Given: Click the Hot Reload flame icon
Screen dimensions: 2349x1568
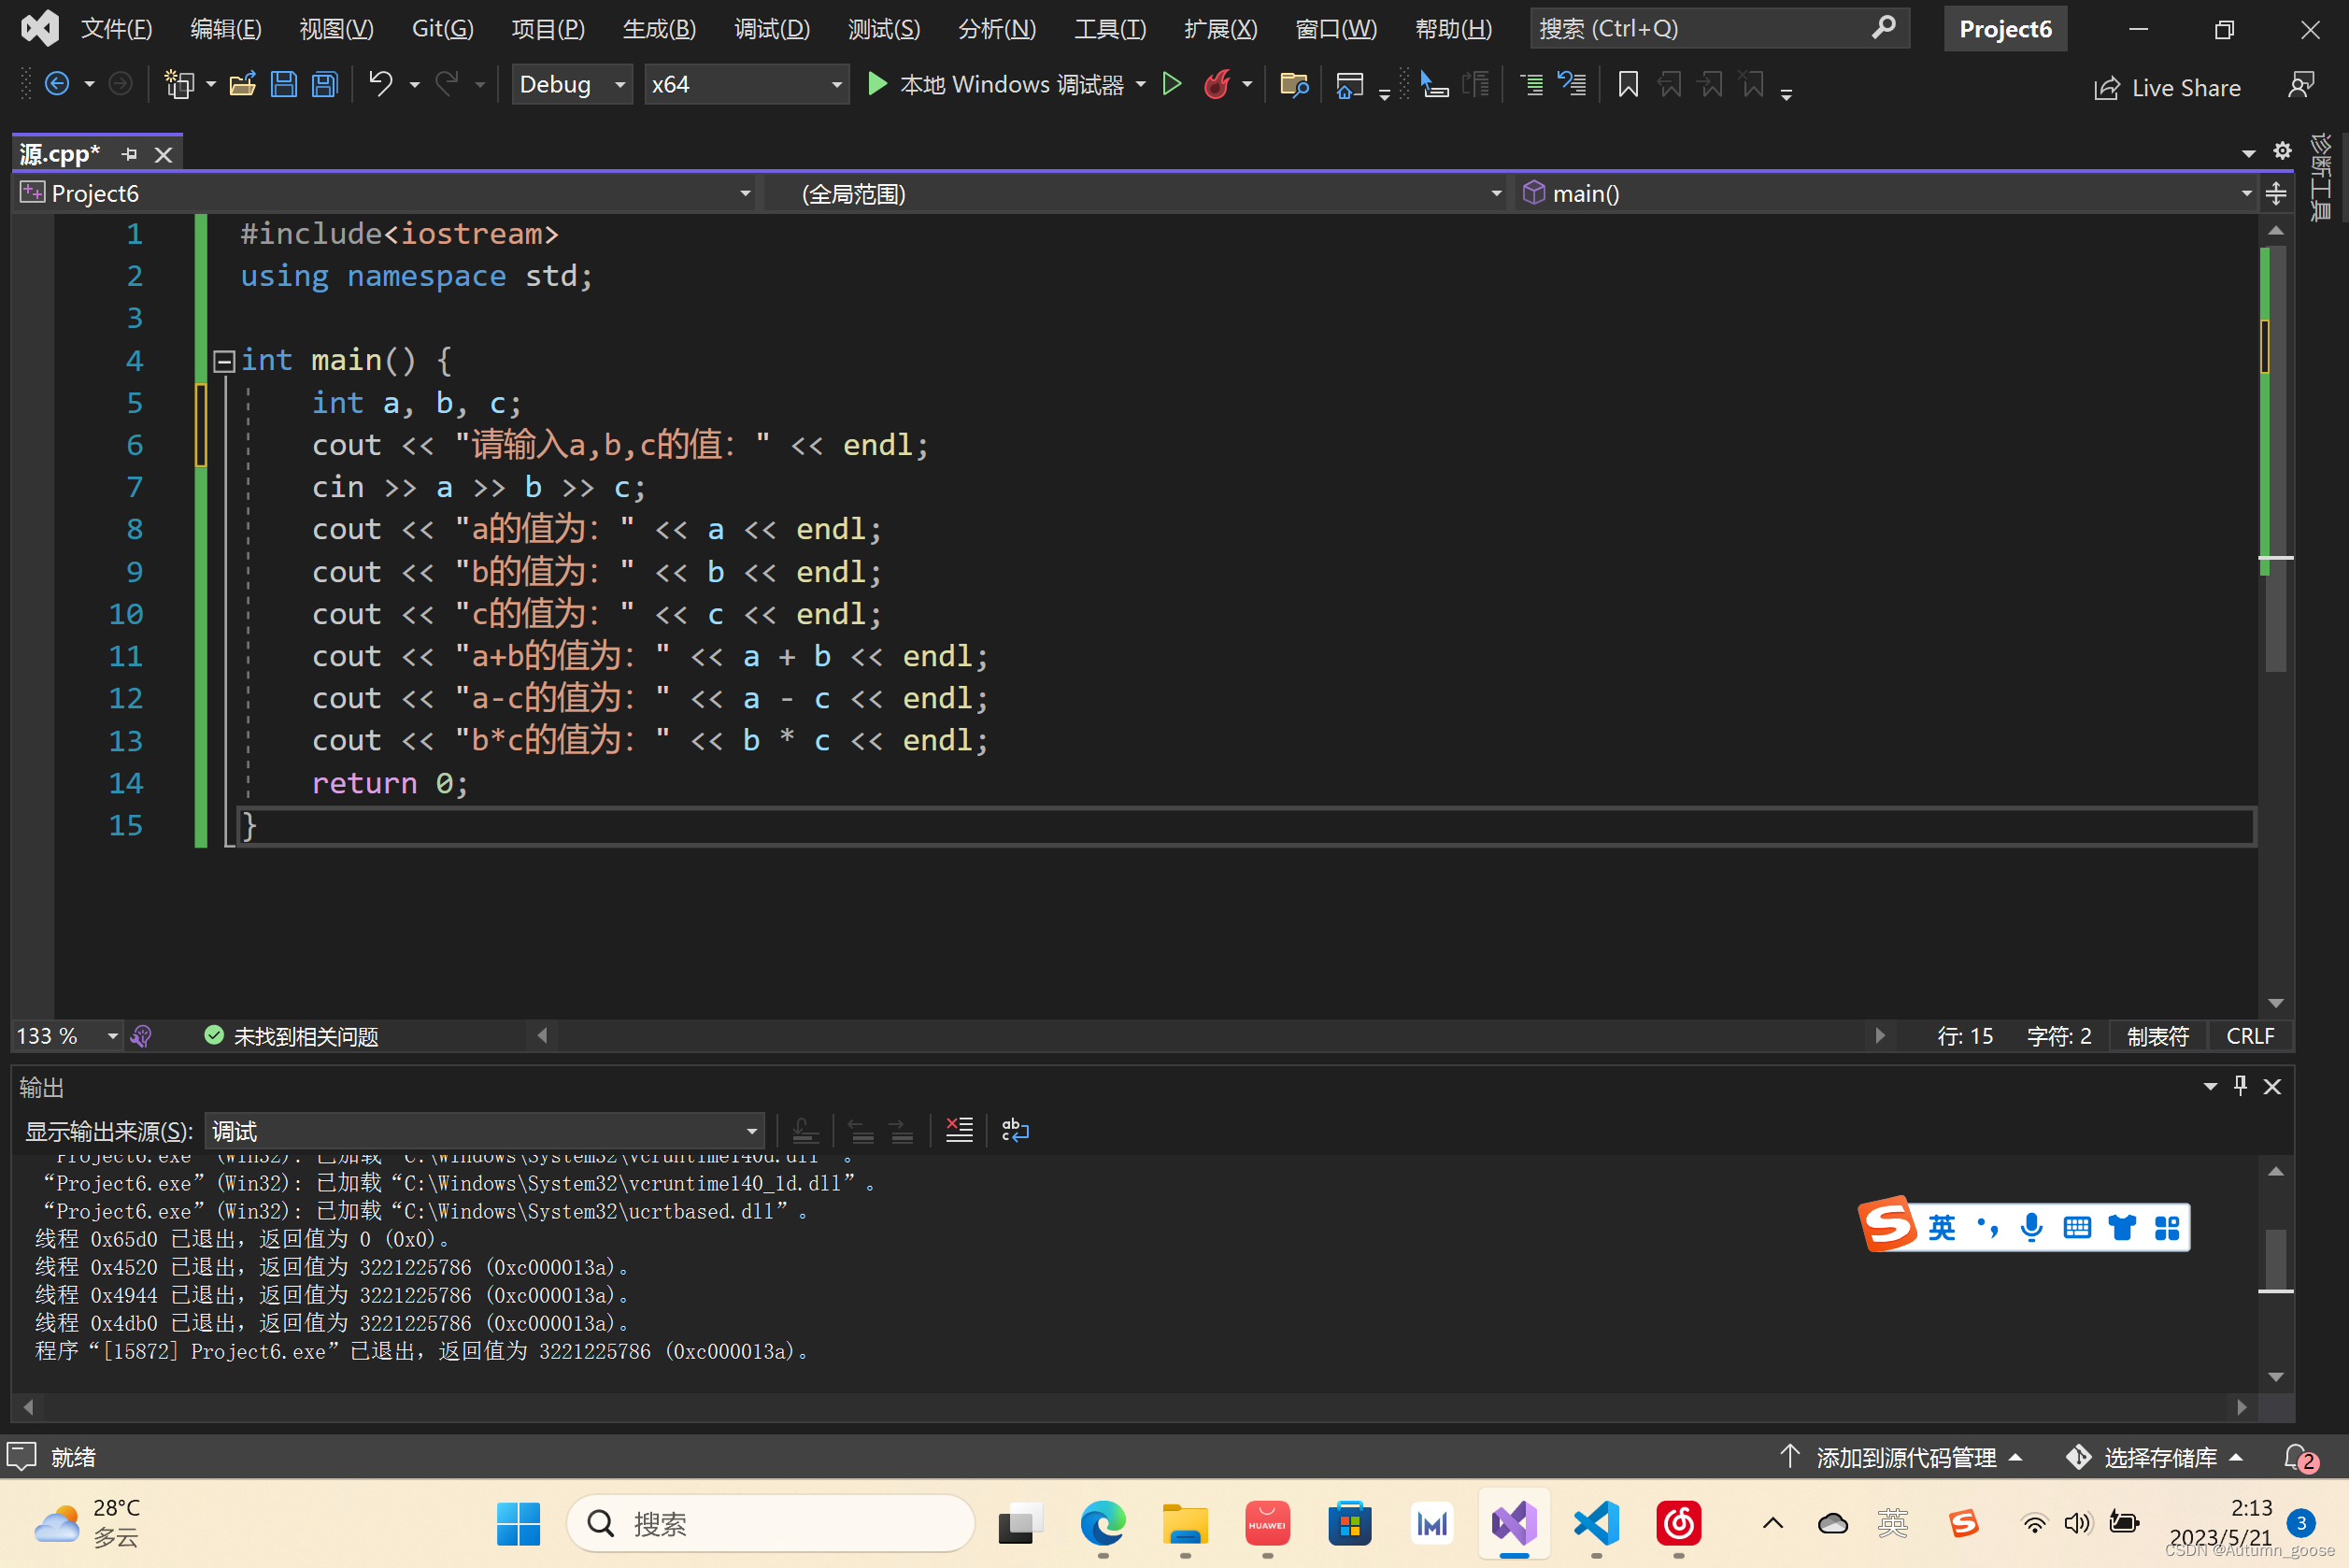Looking at the screenshot, I should click(x=1216, y=85).
